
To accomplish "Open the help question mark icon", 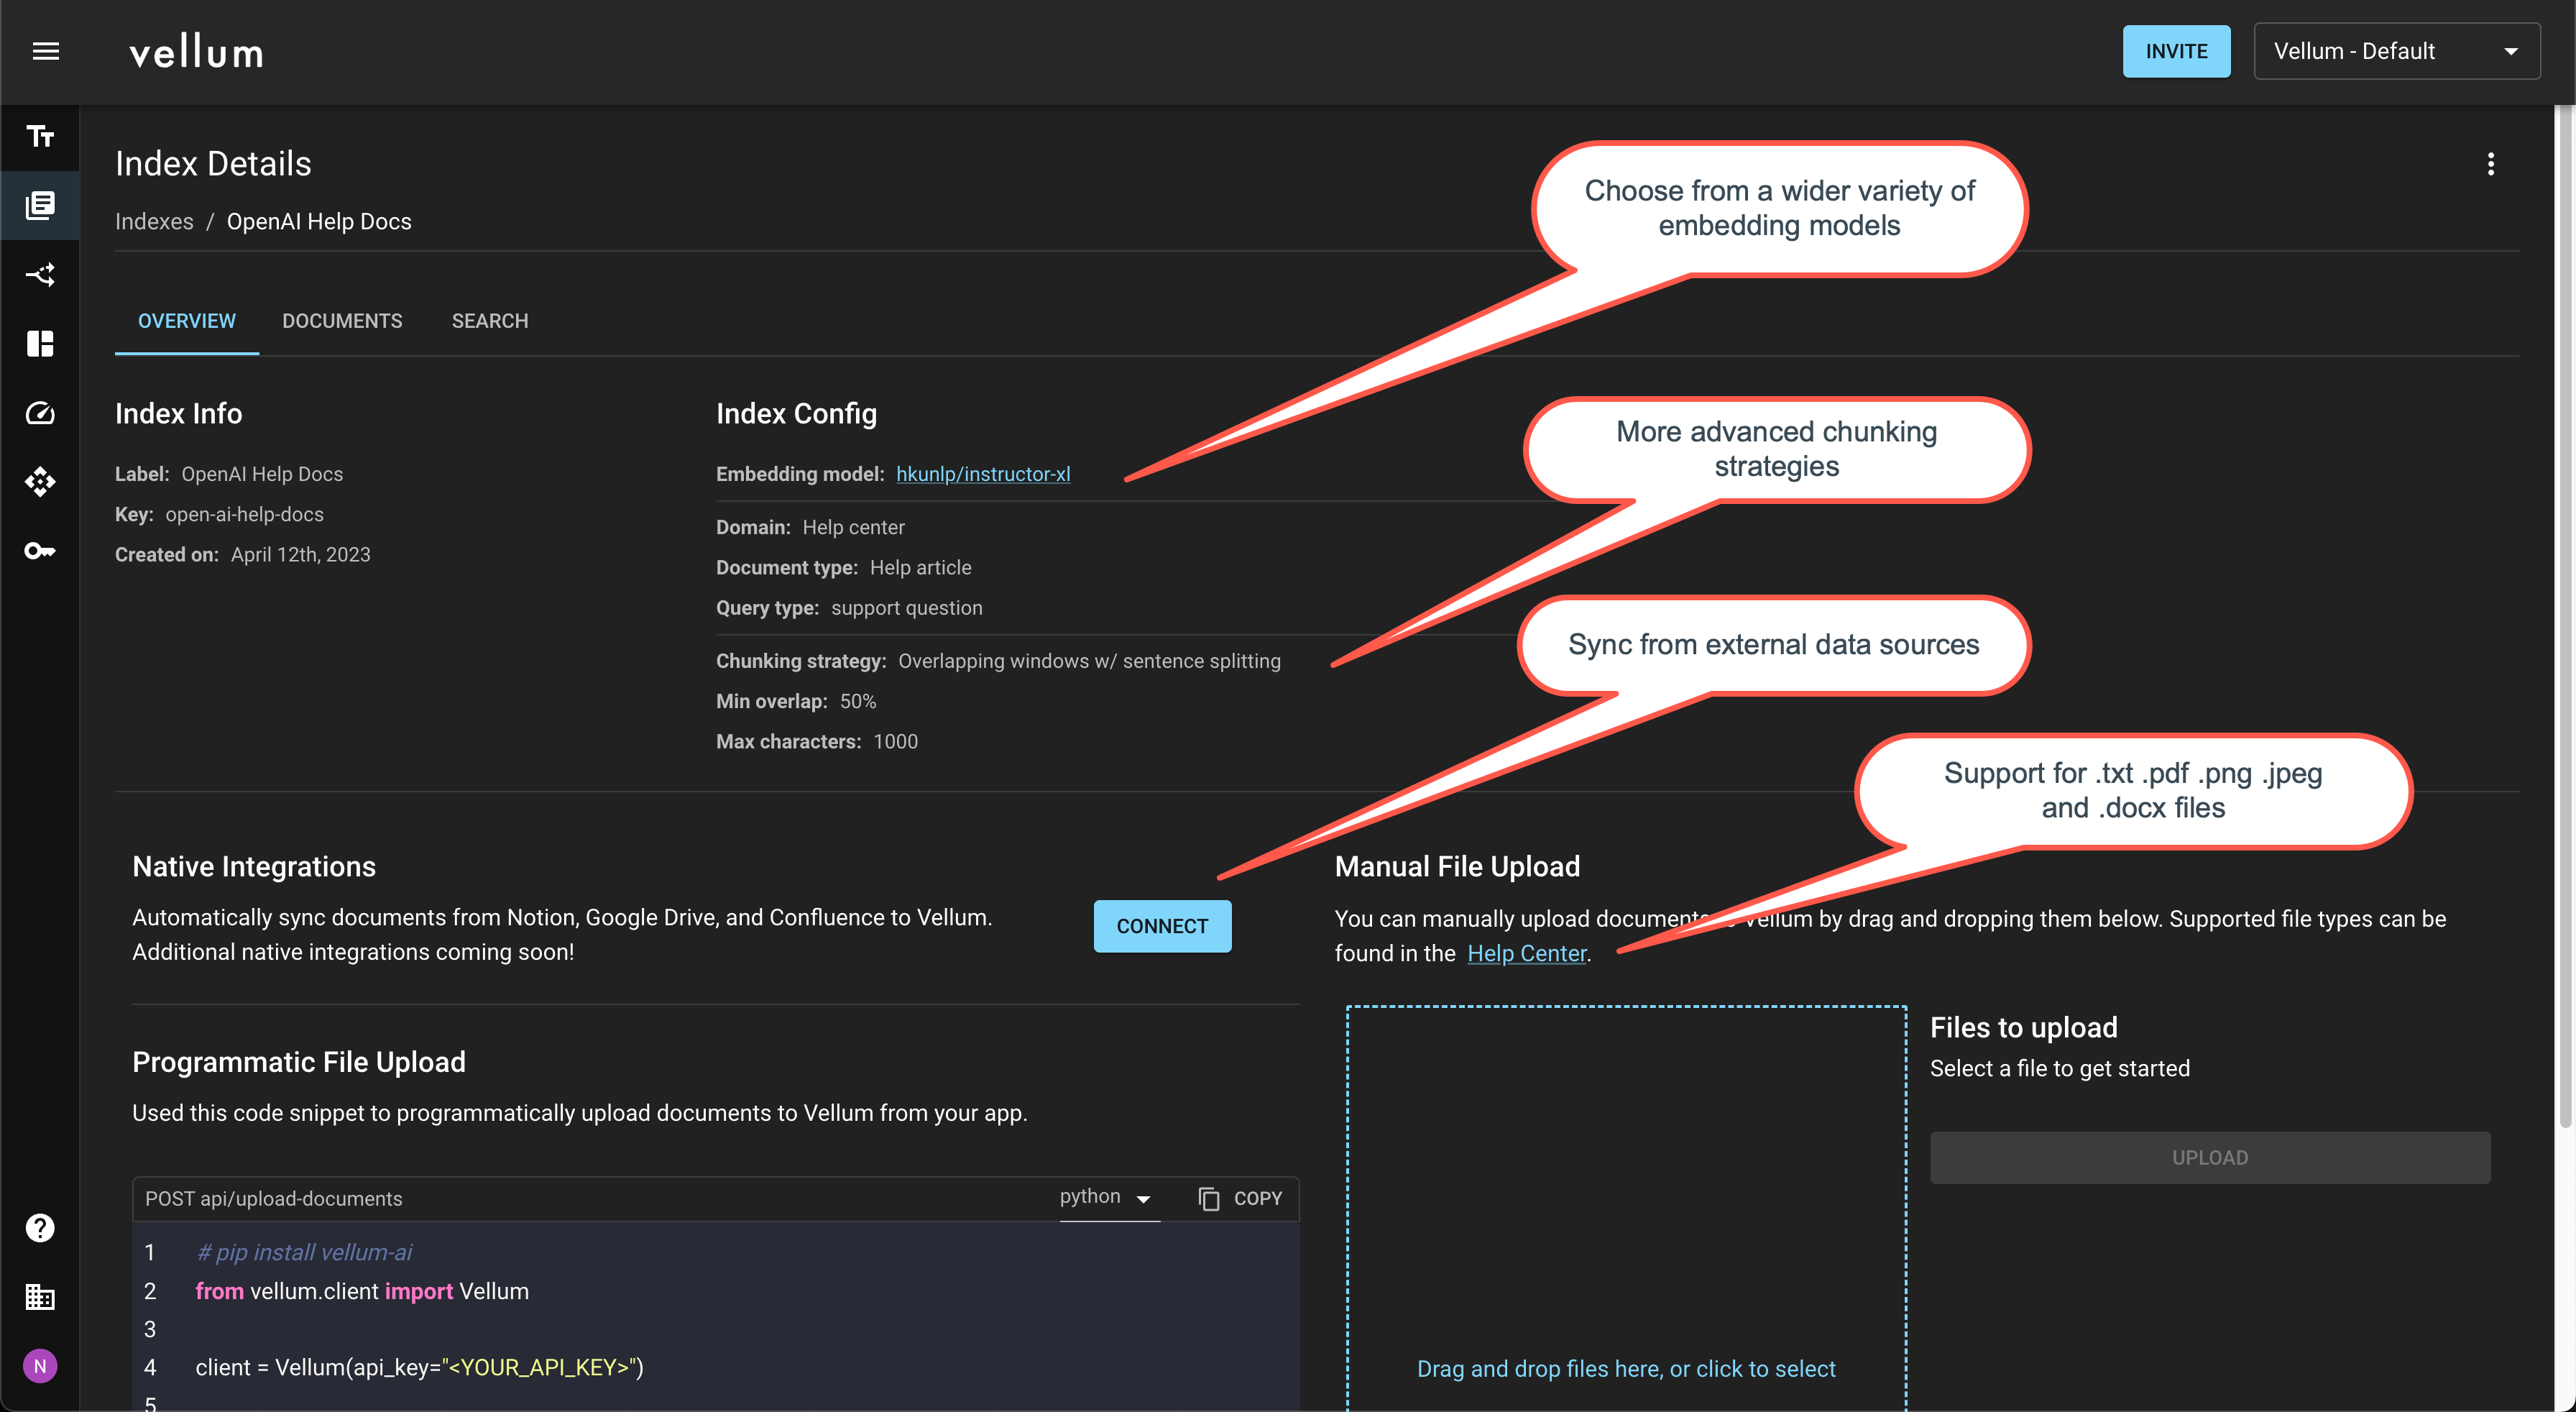I will [40, 1228].
